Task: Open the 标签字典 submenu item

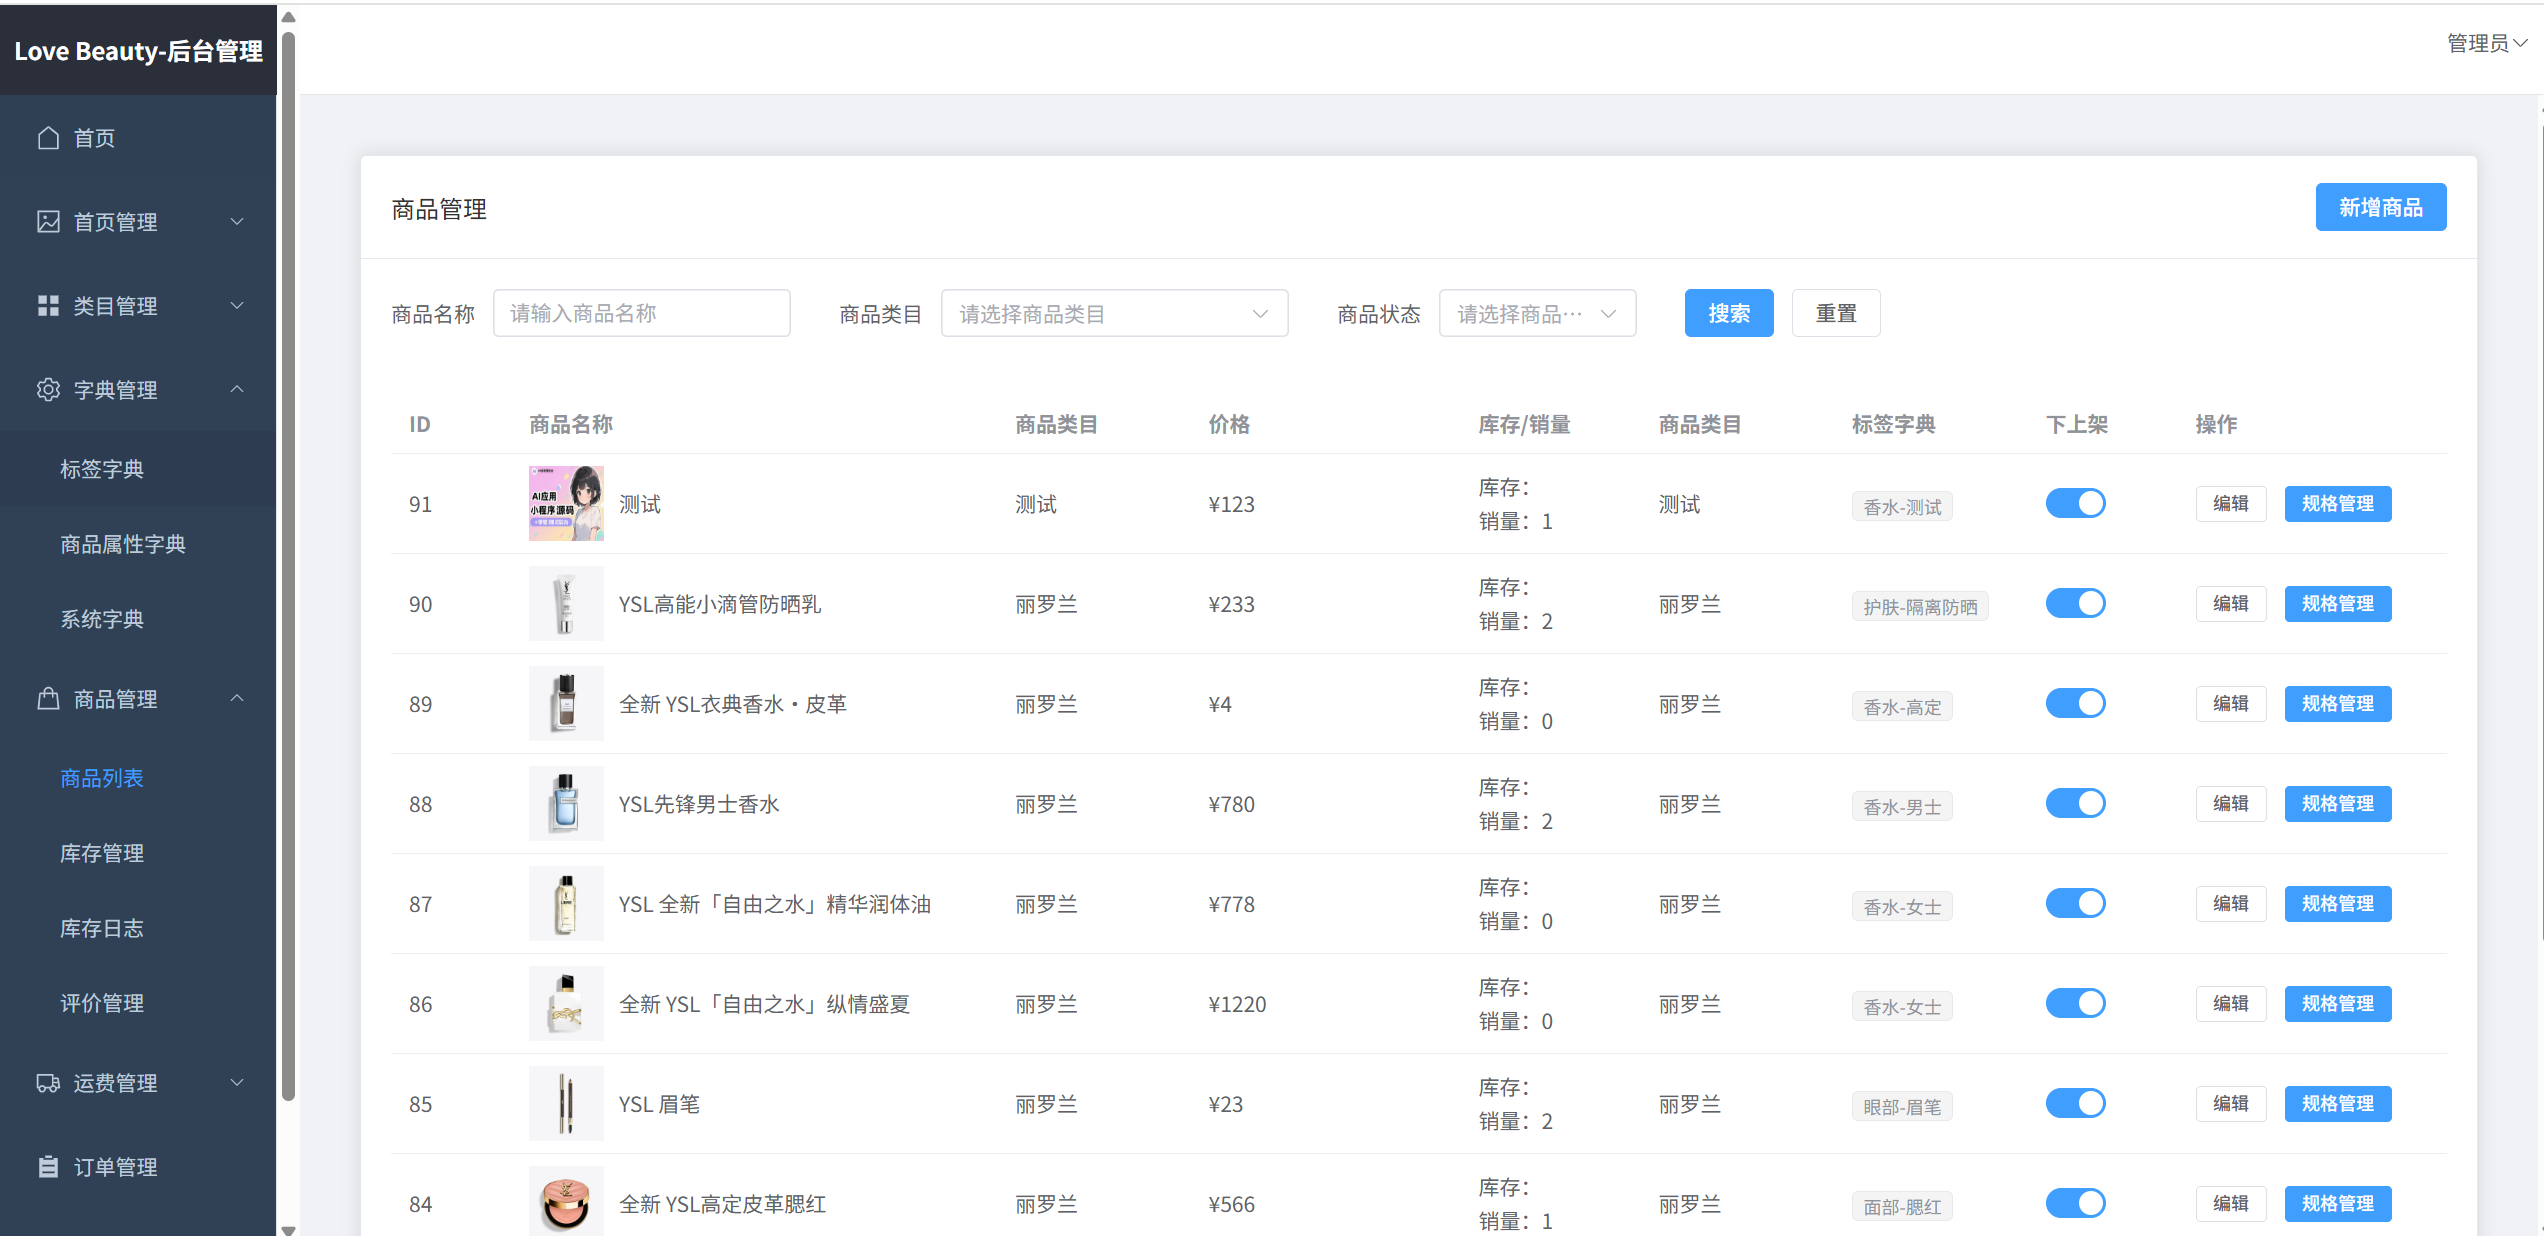Action: point(102,469)
